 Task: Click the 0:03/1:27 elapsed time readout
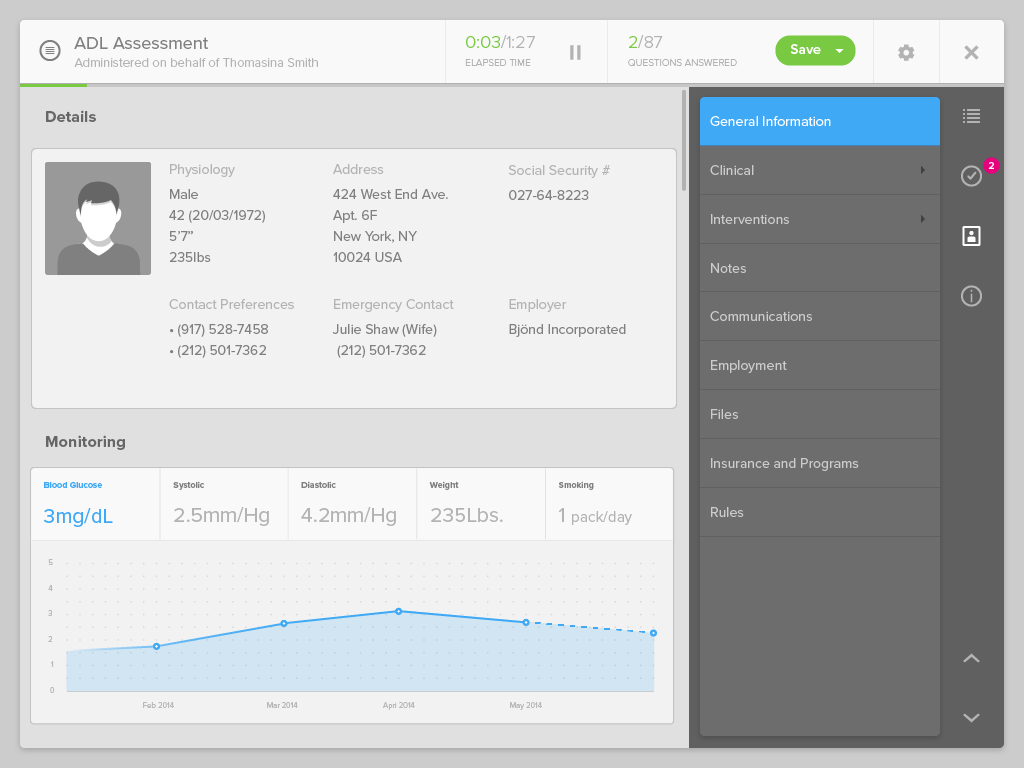[x=500, y=42]
